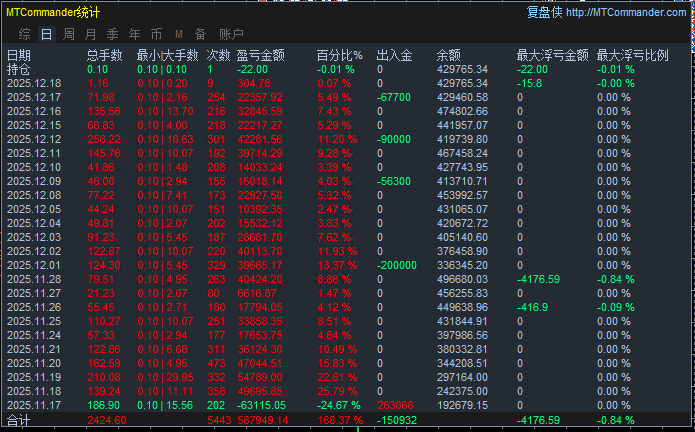Click profit value 304.76
Viewport: 695px width, 432px height.
point(254,83)
